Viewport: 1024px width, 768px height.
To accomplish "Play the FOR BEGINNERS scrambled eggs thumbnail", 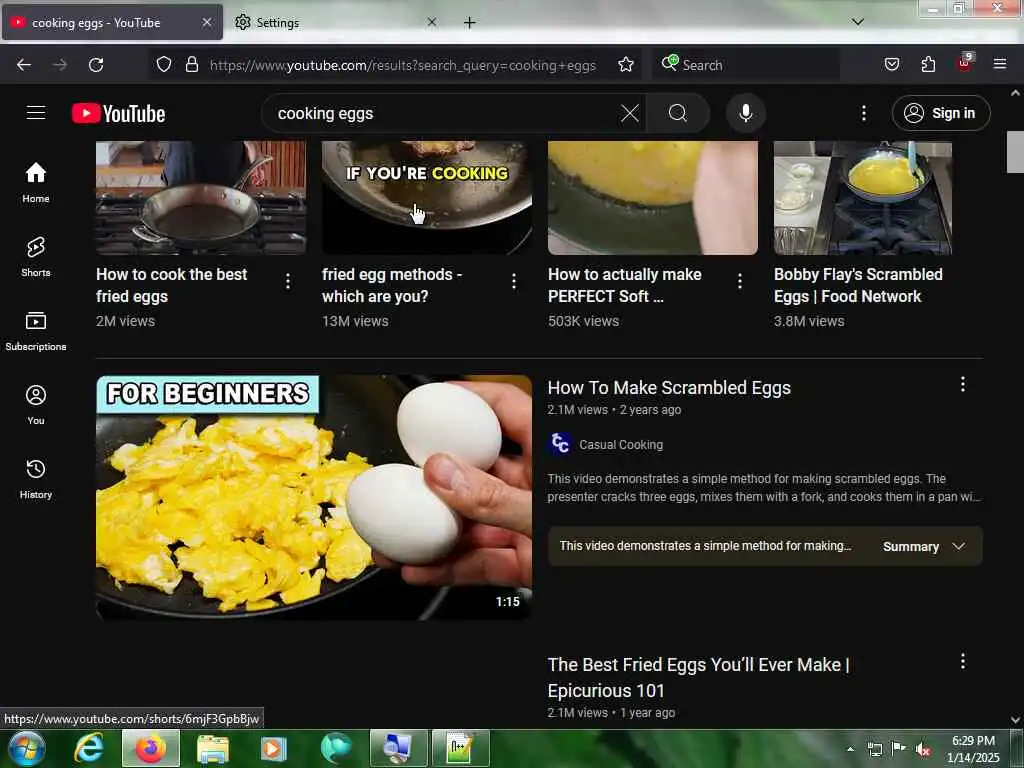I will pyautogui.click(x=313, y=497).
